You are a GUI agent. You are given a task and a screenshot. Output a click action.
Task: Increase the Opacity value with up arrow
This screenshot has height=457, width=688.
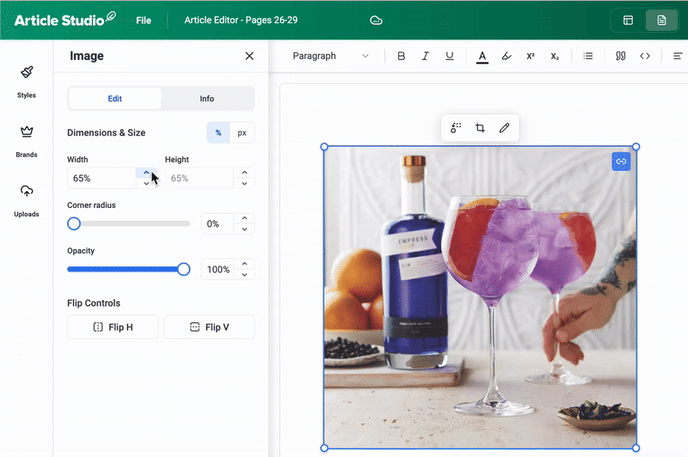[x=245, y=264]
